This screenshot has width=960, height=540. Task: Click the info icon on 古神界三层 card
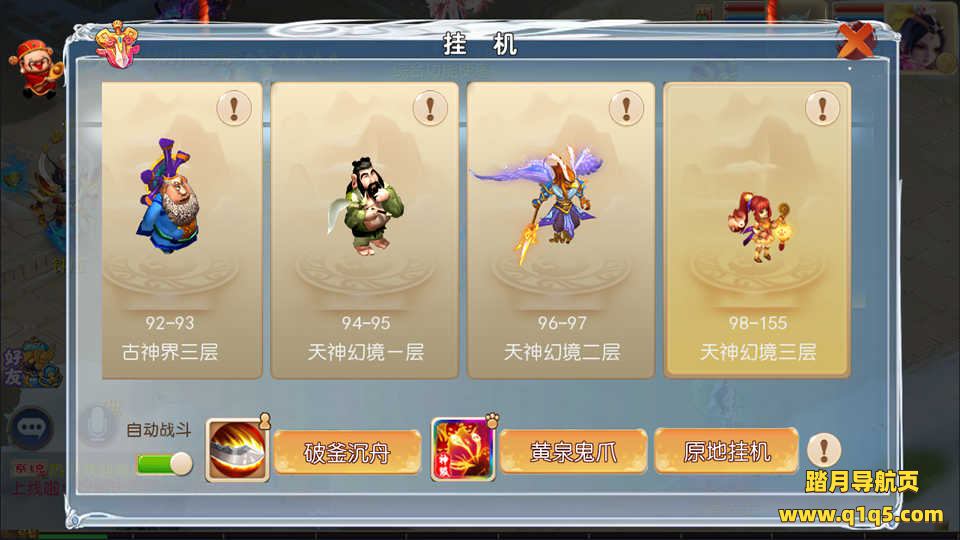[234, 108]
